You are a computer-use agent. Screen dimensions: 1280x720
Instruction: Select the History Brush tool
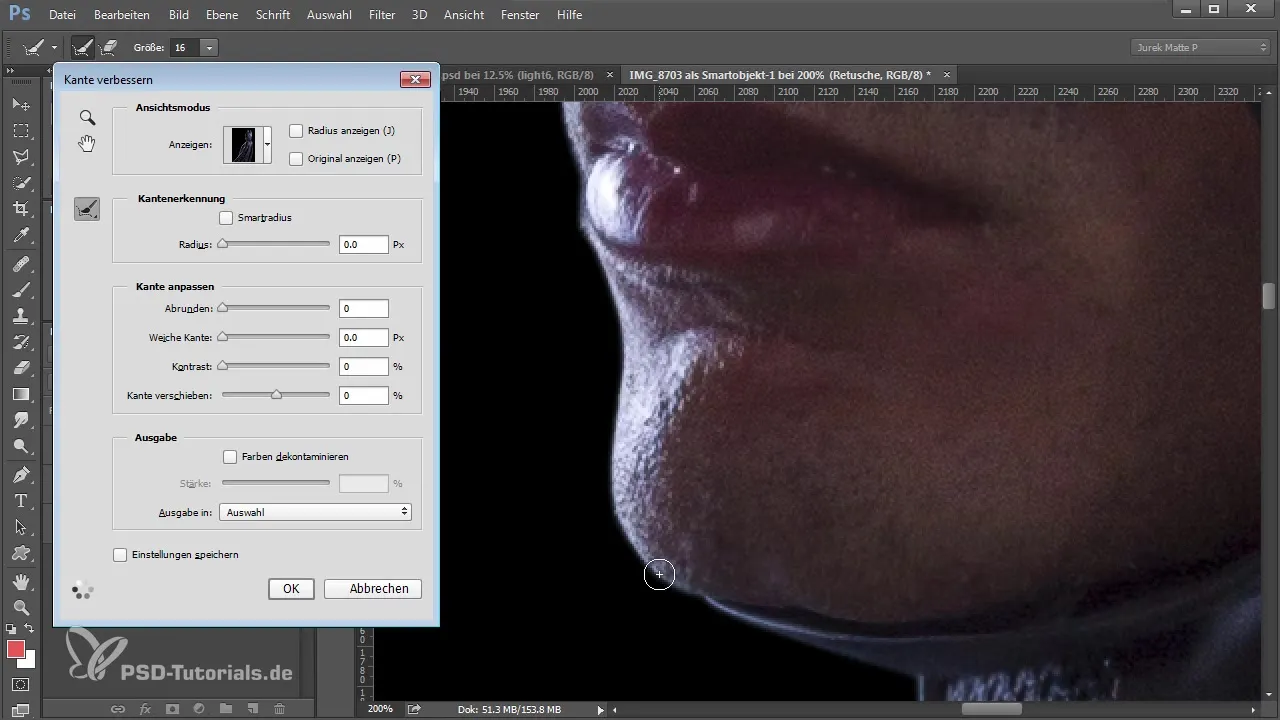pyautogui.click(x=21, y=342)
